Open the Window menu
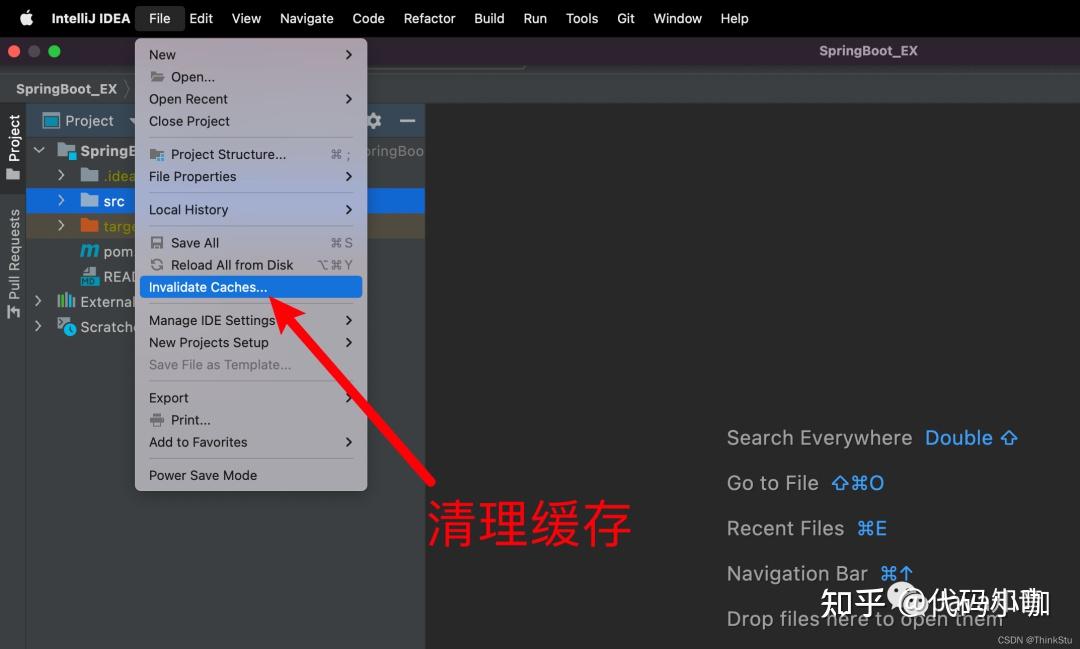Image resolution: width=1080 pixels, height=649 pixels. point(677,19)
